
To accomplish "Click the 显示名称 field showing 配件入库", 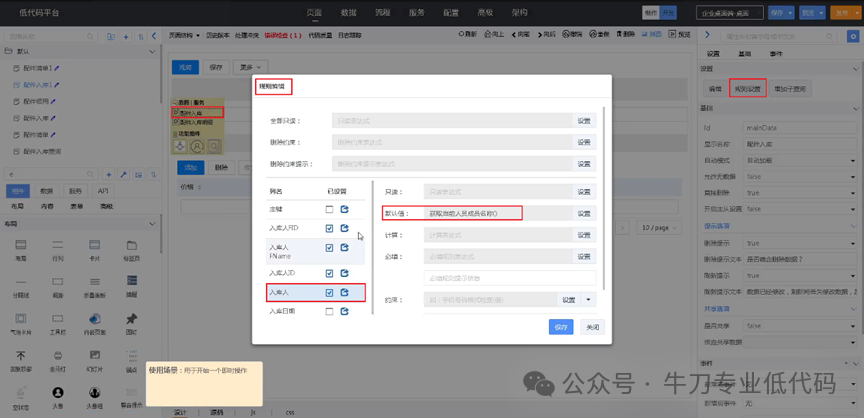I will point(800,145).
